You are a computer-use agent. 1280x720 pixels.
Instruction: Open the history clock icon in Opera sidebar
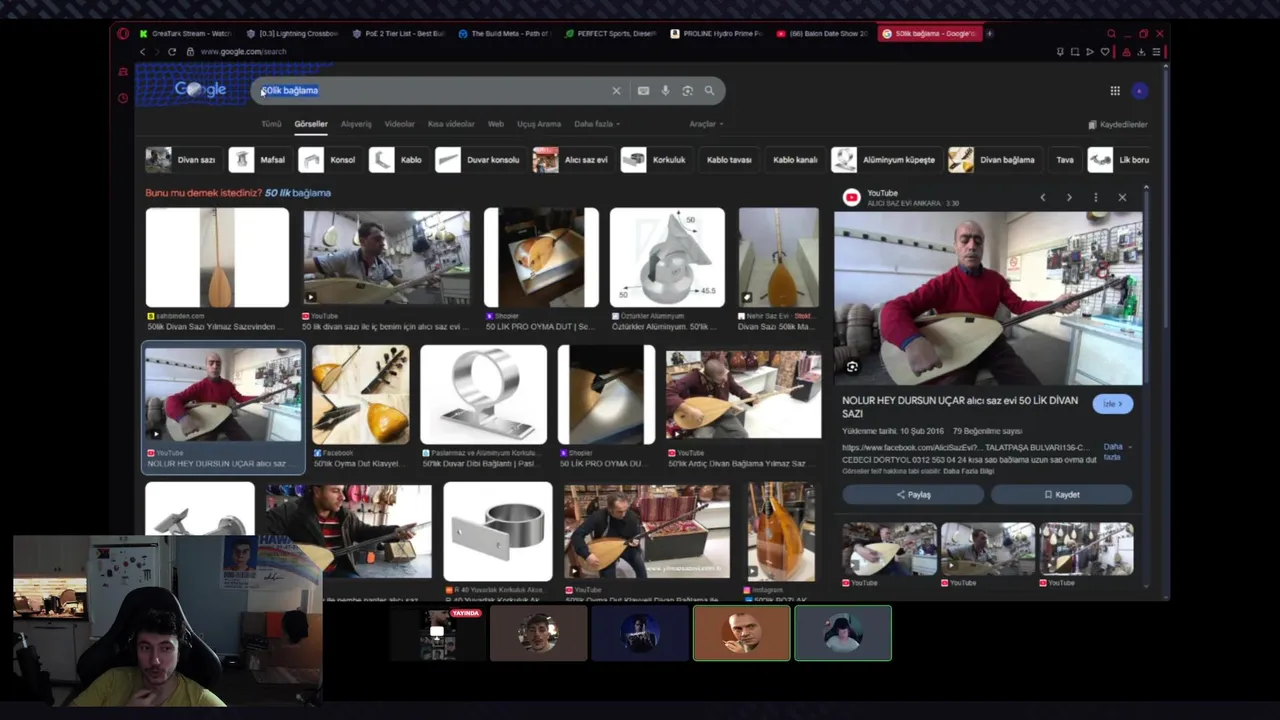(123, 98)
